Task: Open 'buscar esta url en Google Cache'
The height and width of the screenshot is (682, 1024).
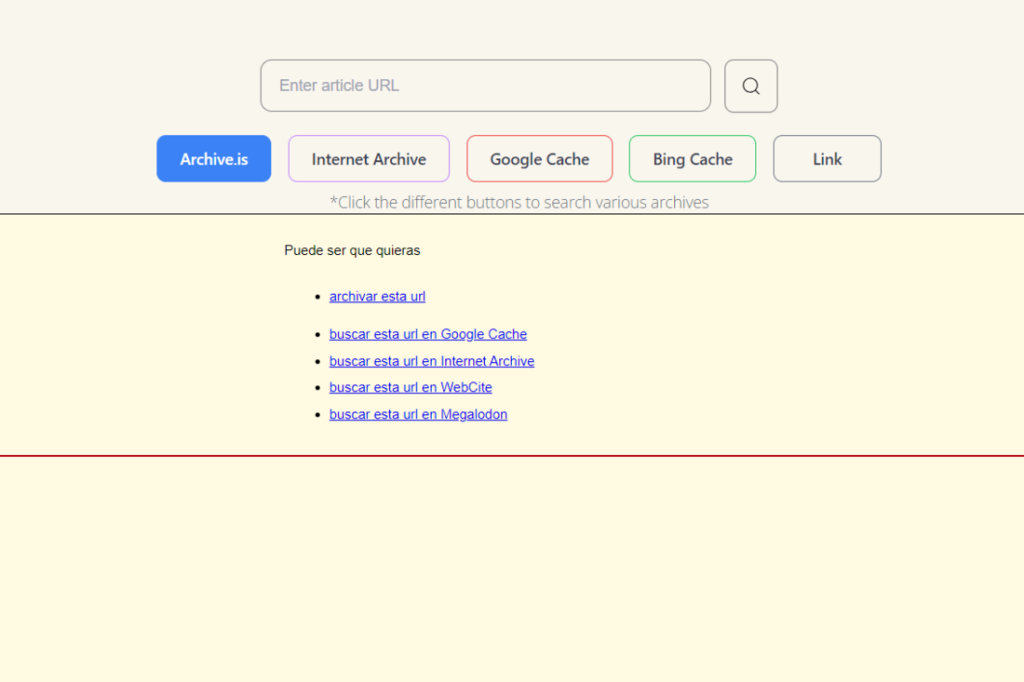Action: (x=428, y=334)
